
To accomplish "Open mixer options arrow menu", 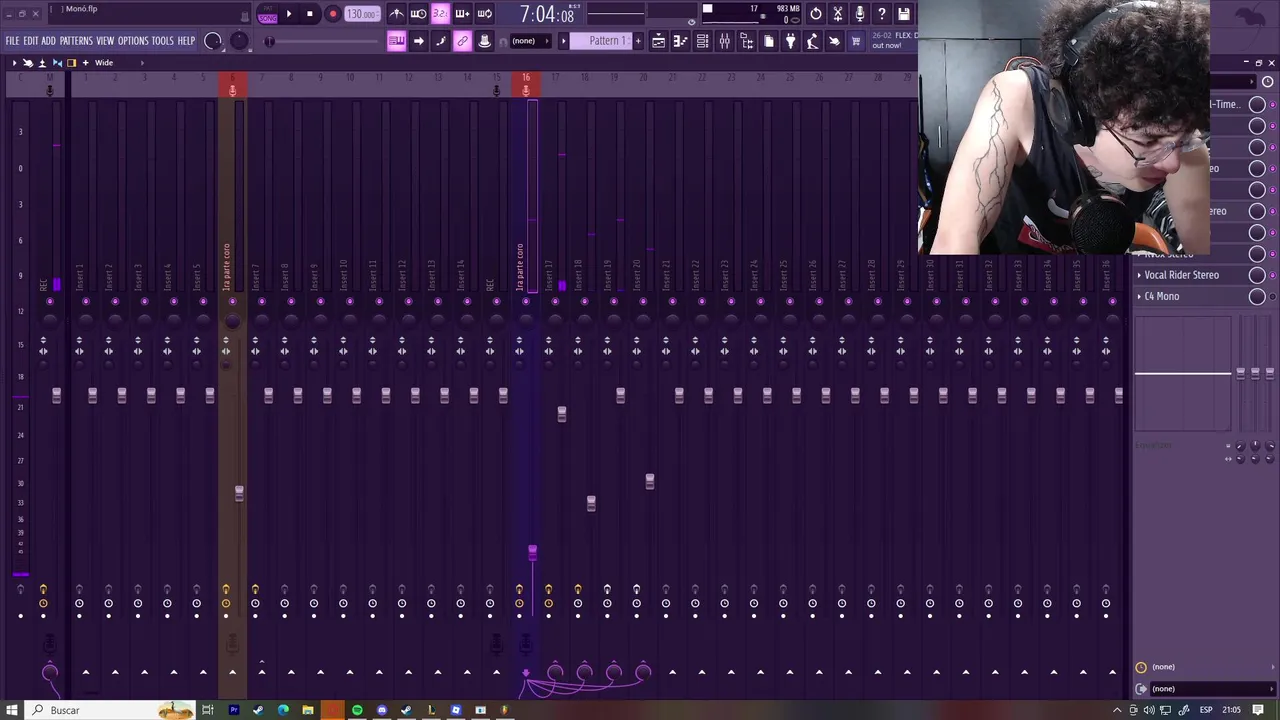I will [14, 63].
